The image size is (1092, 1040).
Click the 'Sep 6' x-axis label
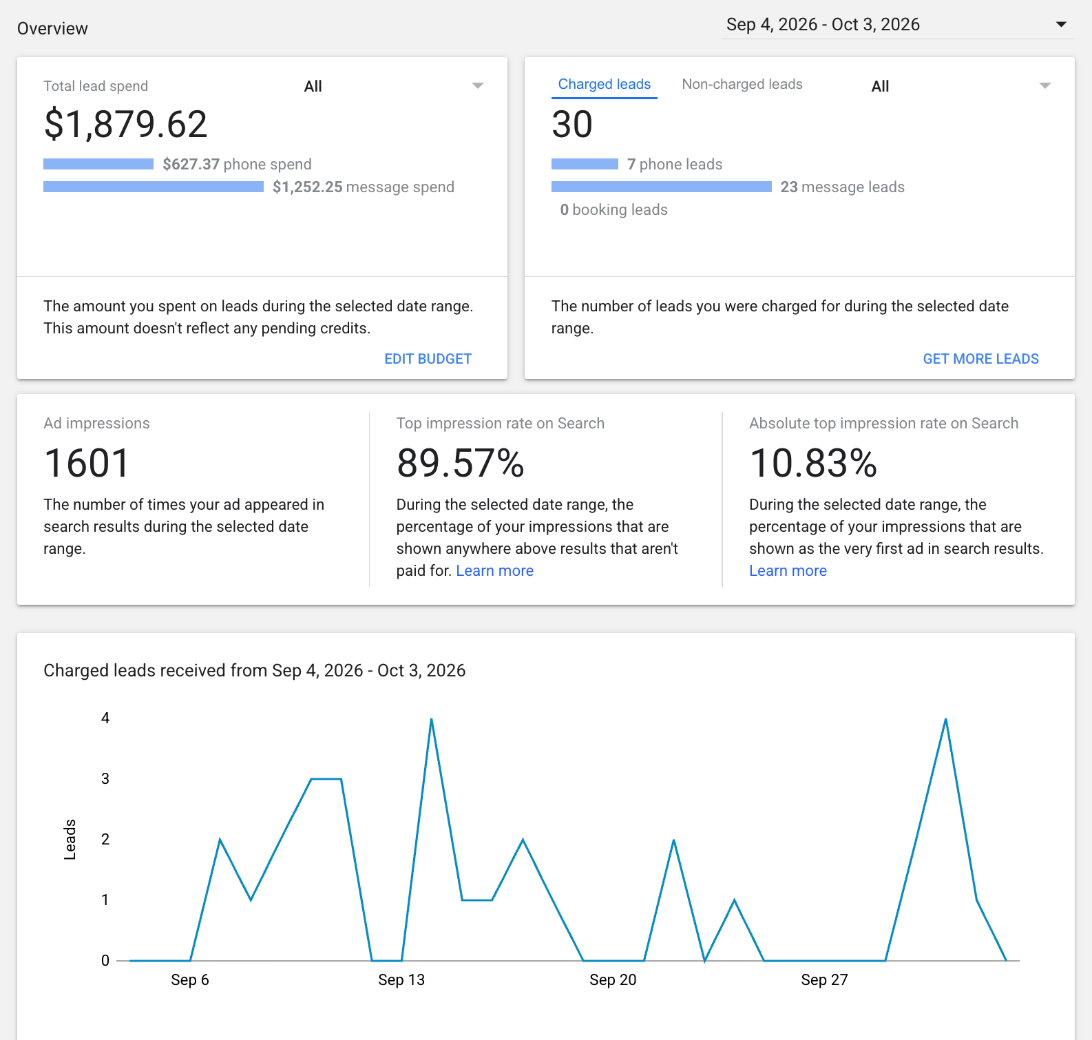(189, 979)
